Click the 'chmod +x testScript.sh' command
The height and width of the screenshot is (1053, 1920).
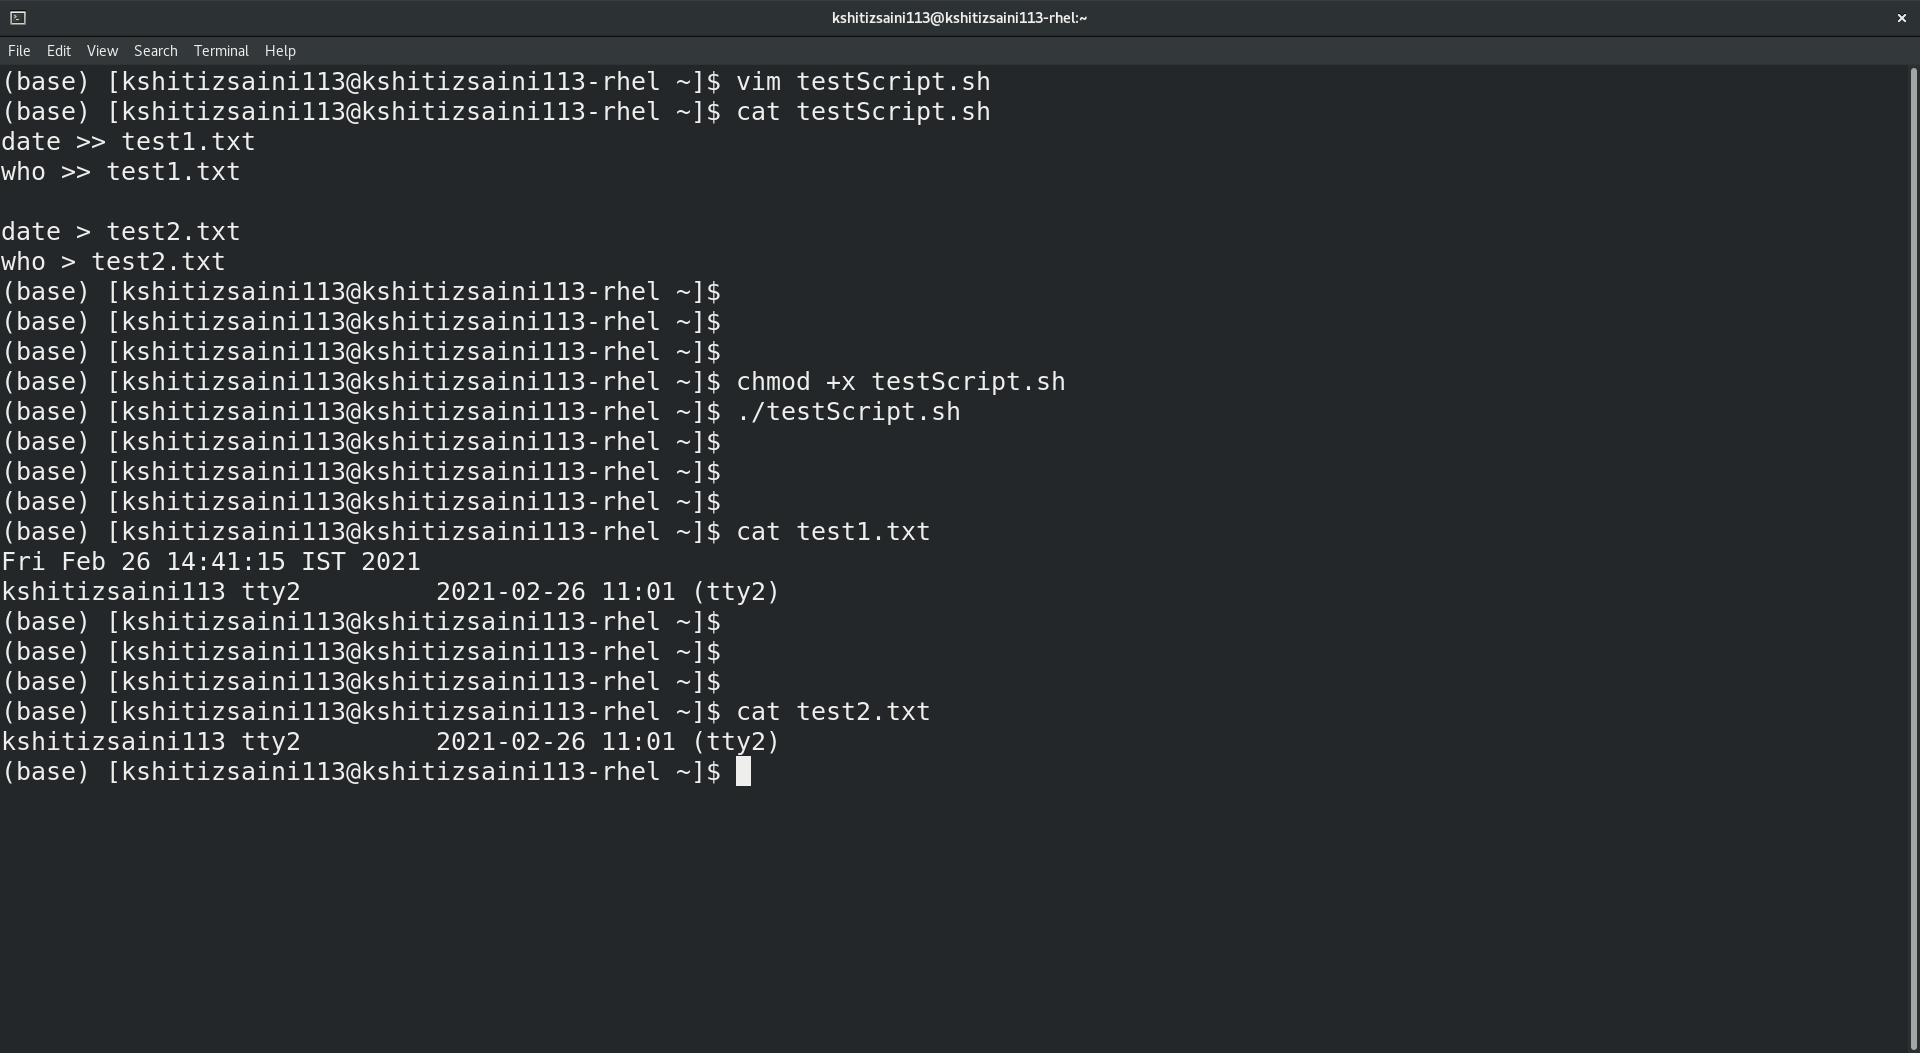(900, 382)
